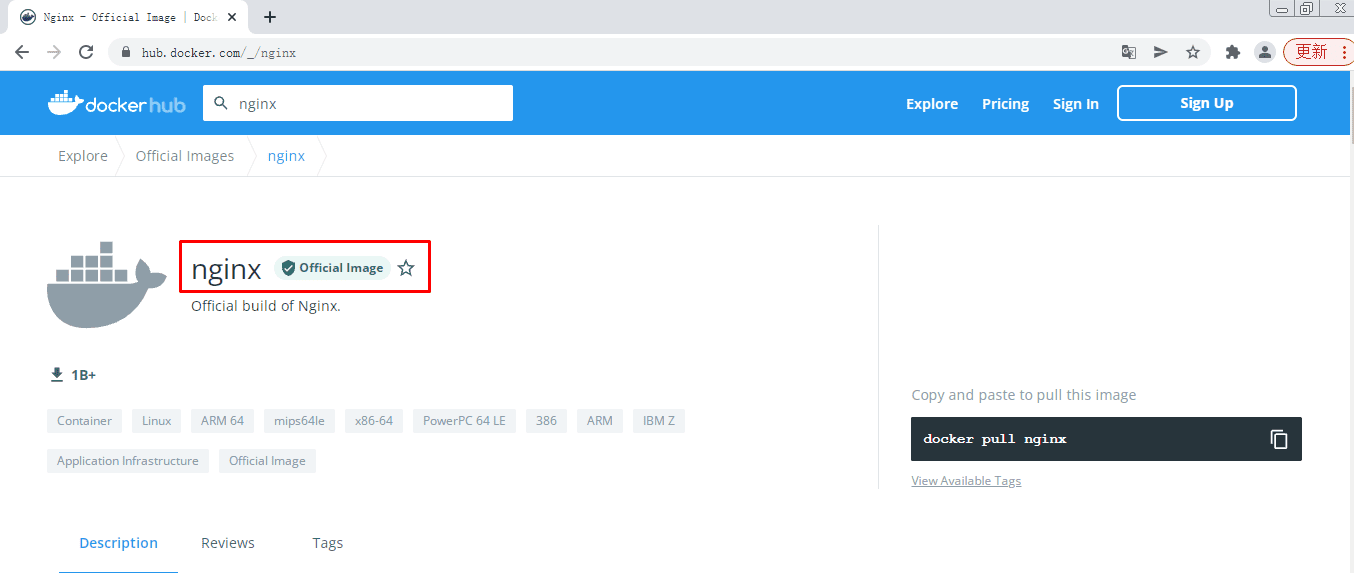1354x573 pixels.
Task: Select the mips64le tag chip
Action: pyautogui.click(x=300, y=421)
